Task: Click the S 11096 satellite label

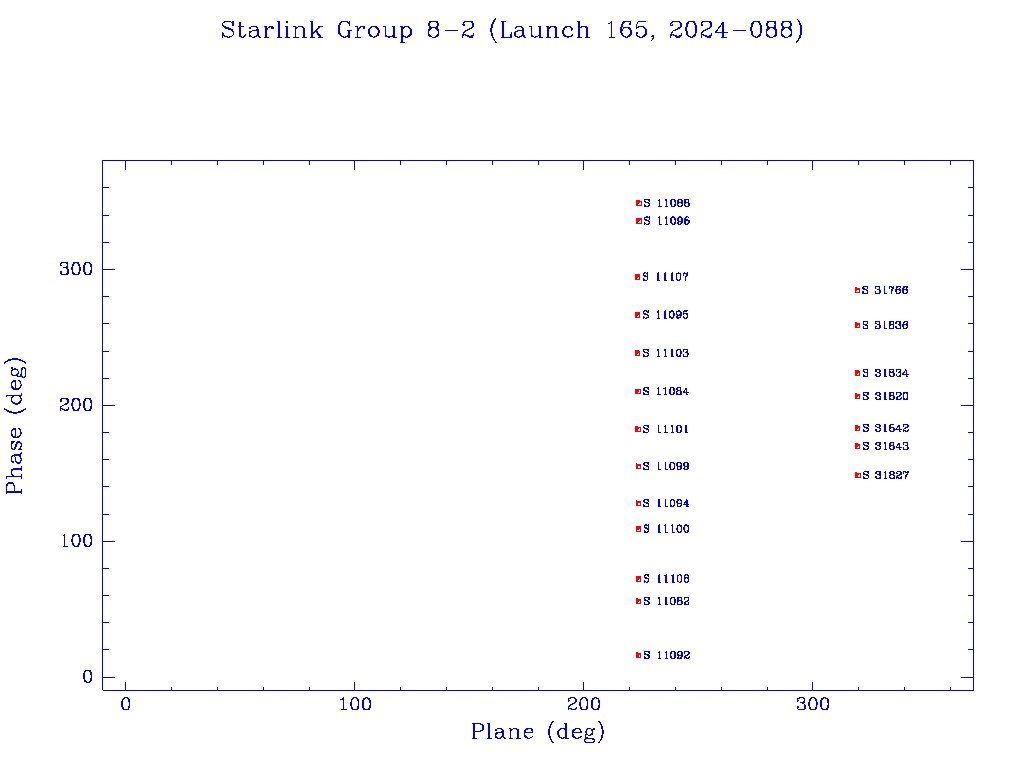Action: (667, 221)
